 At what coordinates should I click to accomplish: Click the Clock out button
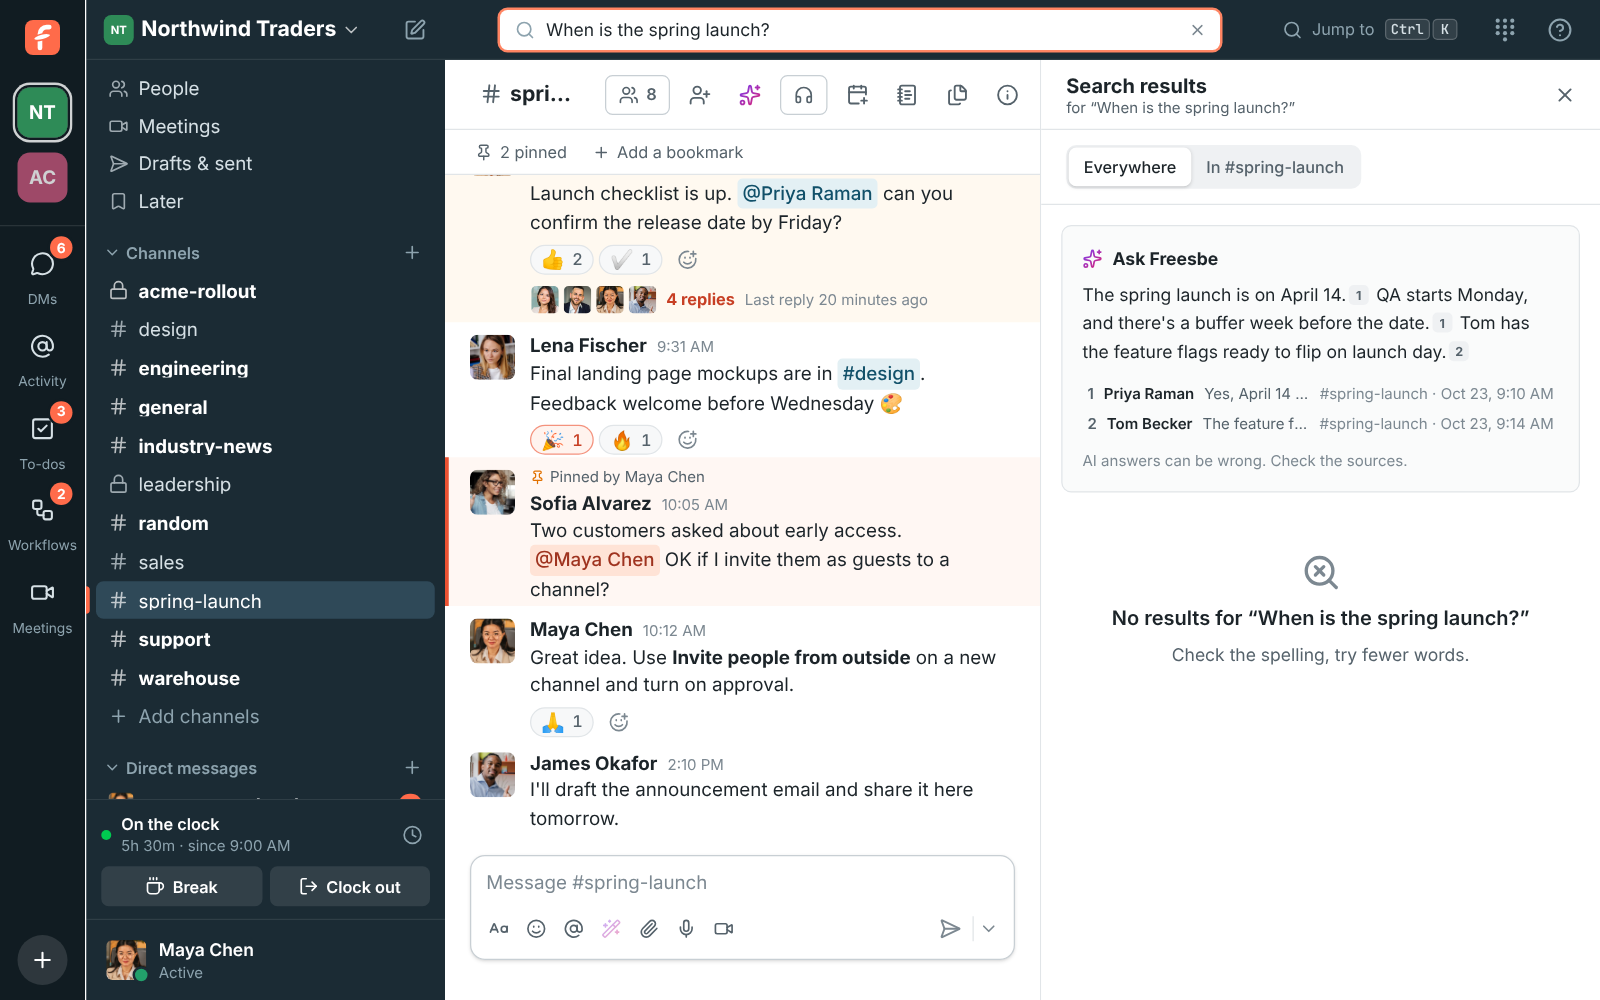pos(350,887)
